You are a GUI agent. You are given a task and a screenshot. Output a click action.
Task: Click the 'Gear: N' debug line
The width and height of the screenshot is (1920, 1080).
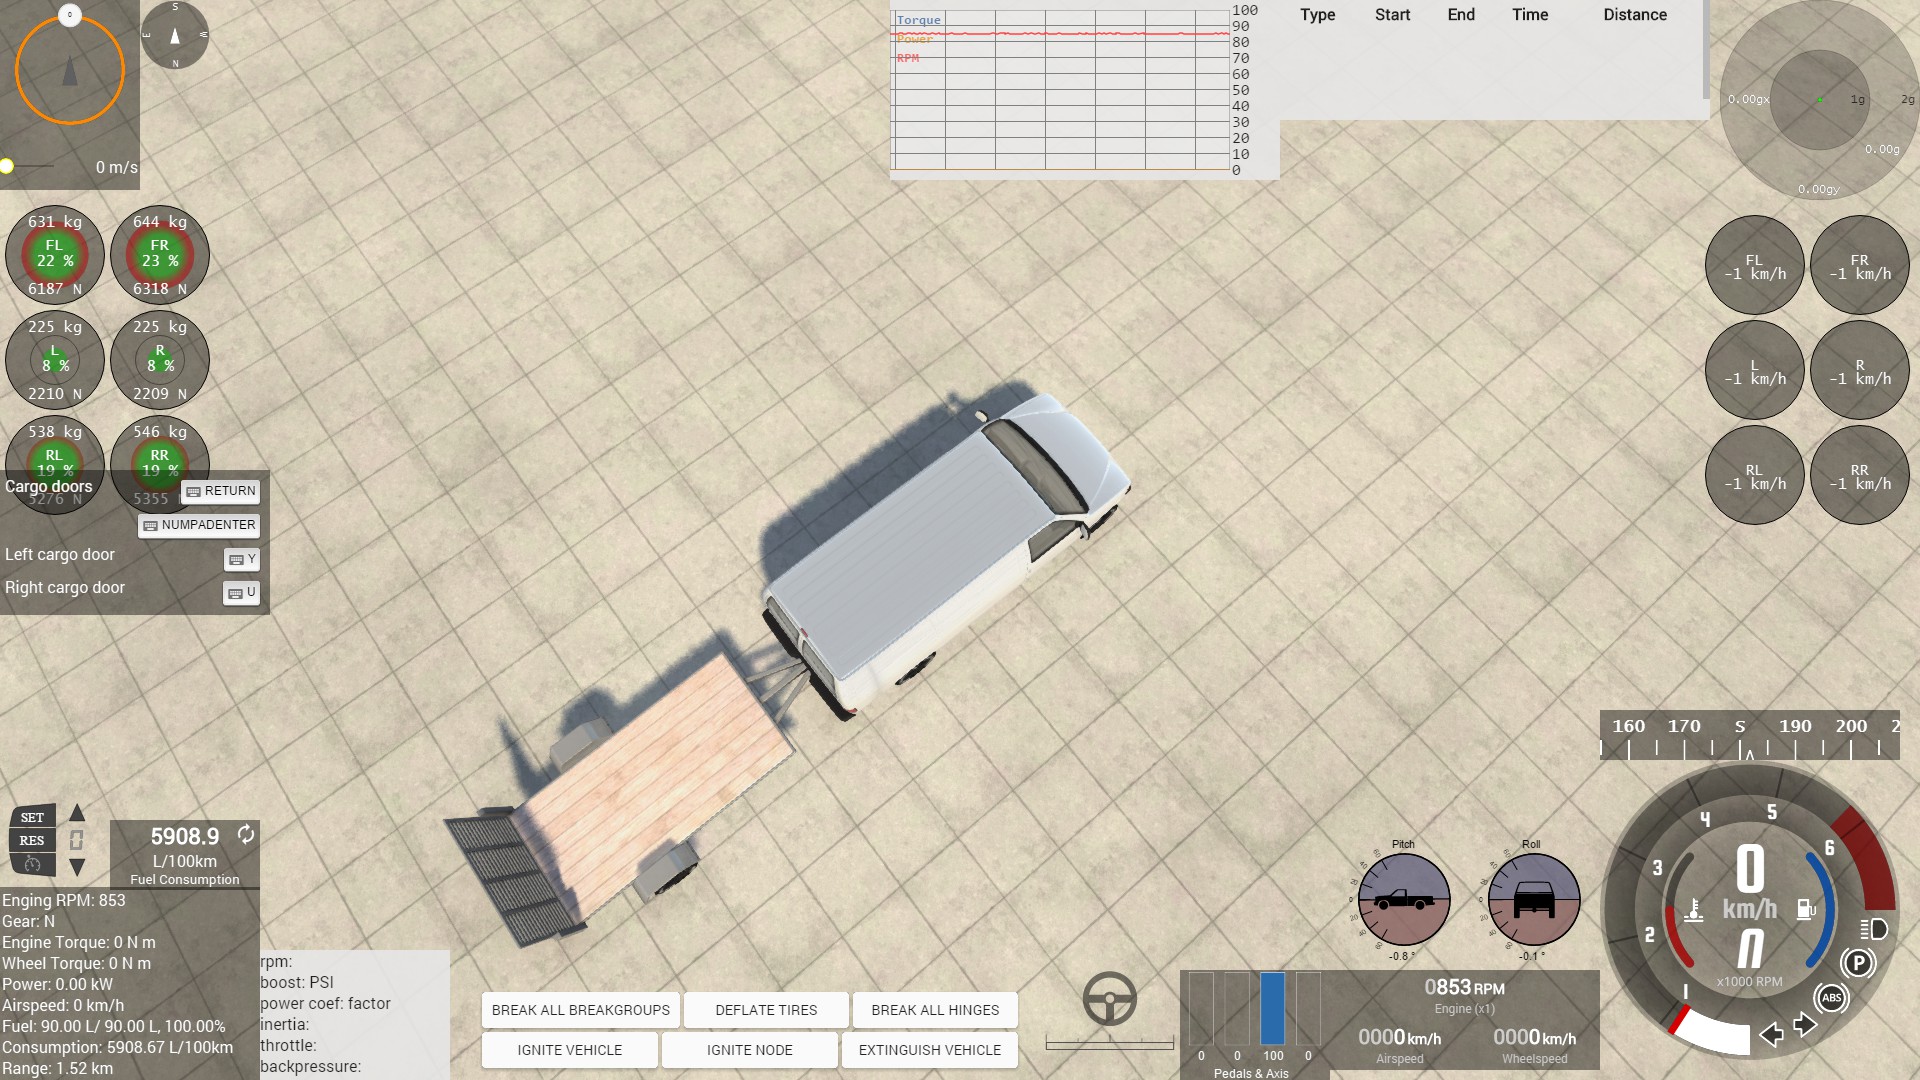click(x=28, y=922)
